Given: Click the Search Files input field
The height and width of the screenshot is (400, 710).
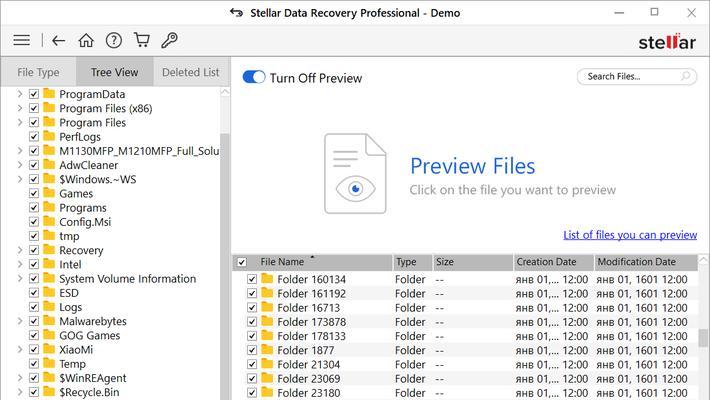Looking at the screenshot, I should [x=632, y=77].
